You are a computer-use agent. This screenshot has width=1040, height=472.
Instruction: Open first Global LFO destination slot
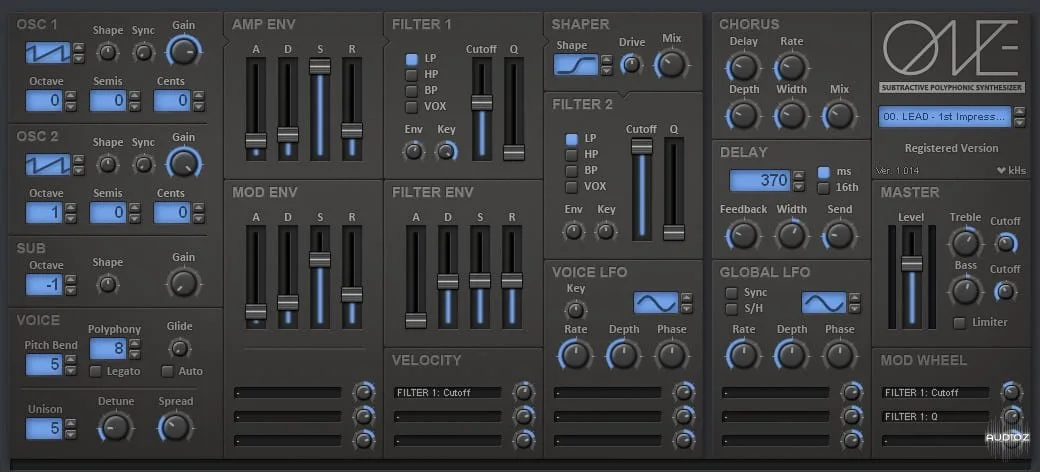pos(775,392)
